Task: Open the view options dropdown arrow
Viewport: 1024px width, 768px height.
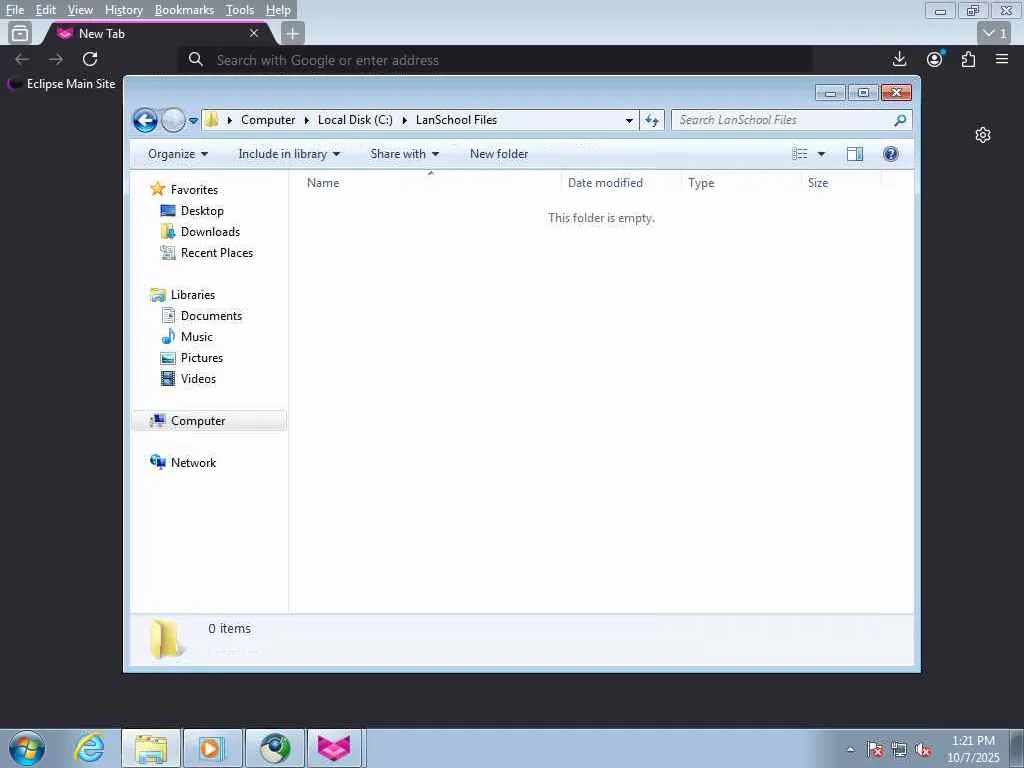Action: pyautogui.click(x=821, y=154)
